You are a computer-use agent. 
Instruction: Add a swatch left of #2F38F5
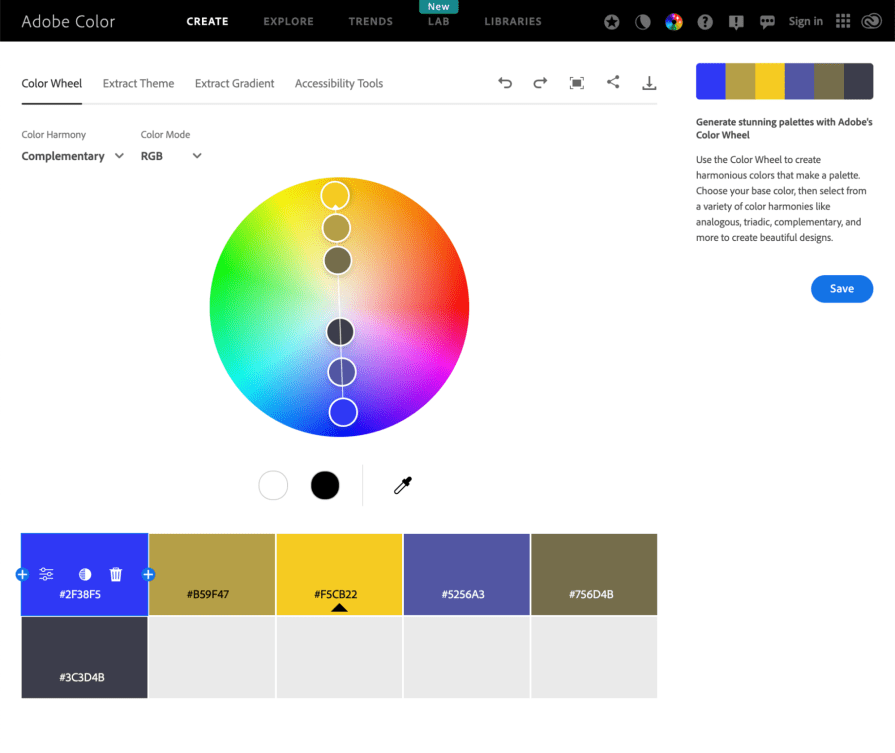tap(21, 574)
